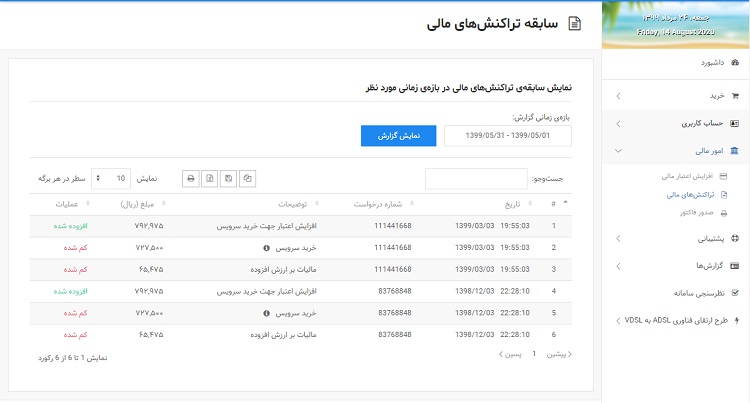
Task: Click the document icon beside the page title
Action: [574, 23]
